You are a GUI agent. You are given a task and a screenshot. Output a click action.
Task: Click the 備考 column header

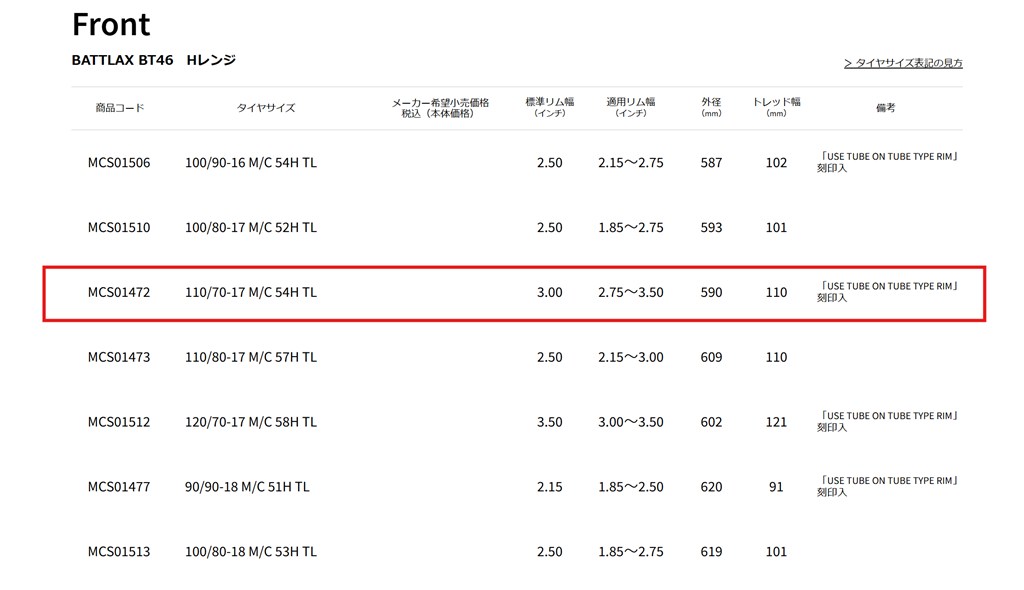pyautogui.click(x=886, y=108)
